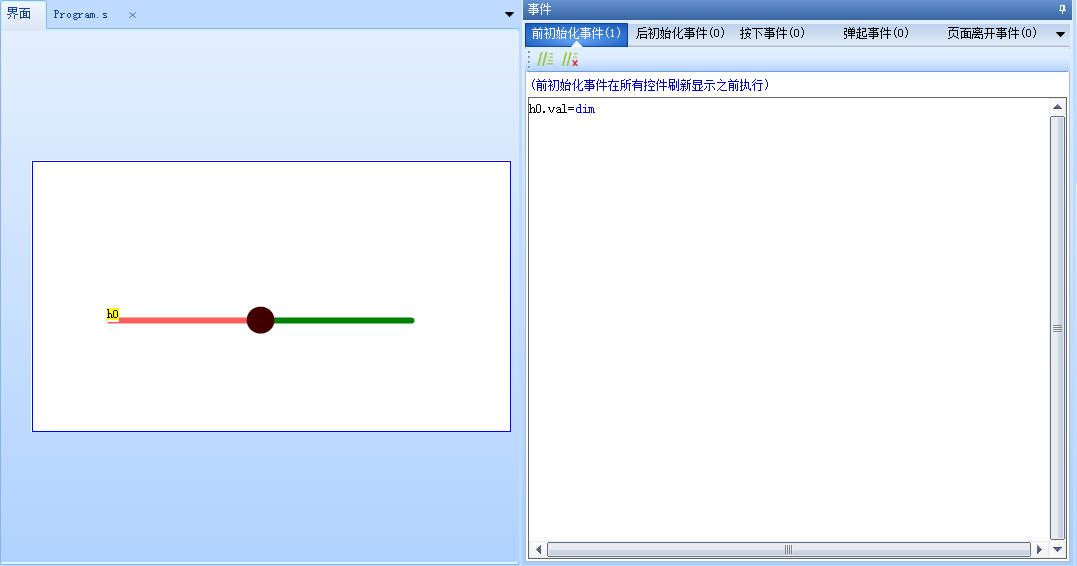Image resolution: width=1077 pixels, height=566 pixels.
Task: Click the red portion of slider track
Action: point(180,321)
